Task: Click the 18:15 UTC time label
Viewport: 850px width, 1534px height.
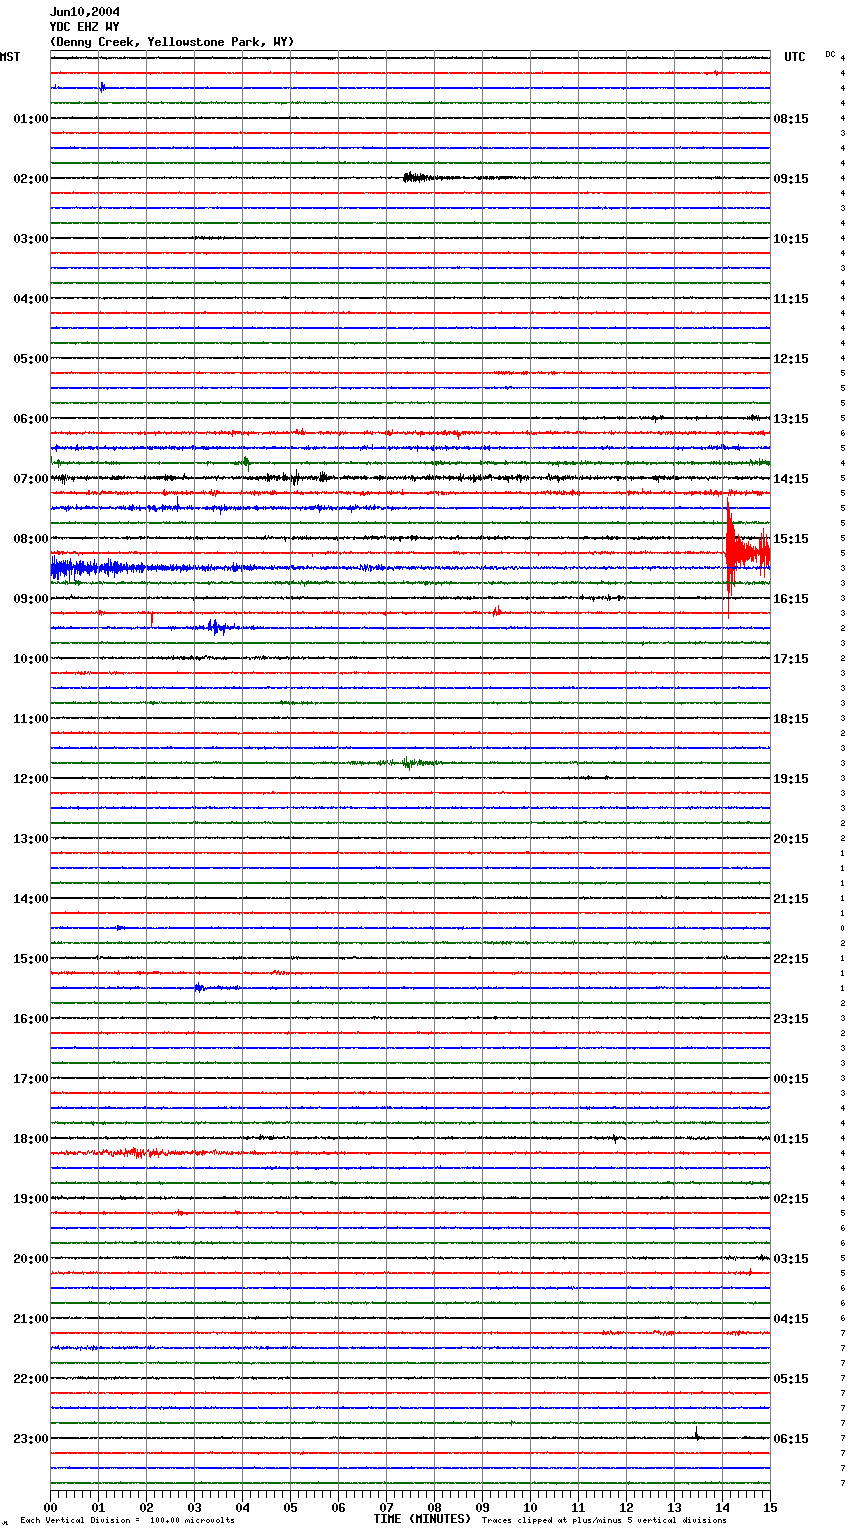Action: tap(791, 719)
